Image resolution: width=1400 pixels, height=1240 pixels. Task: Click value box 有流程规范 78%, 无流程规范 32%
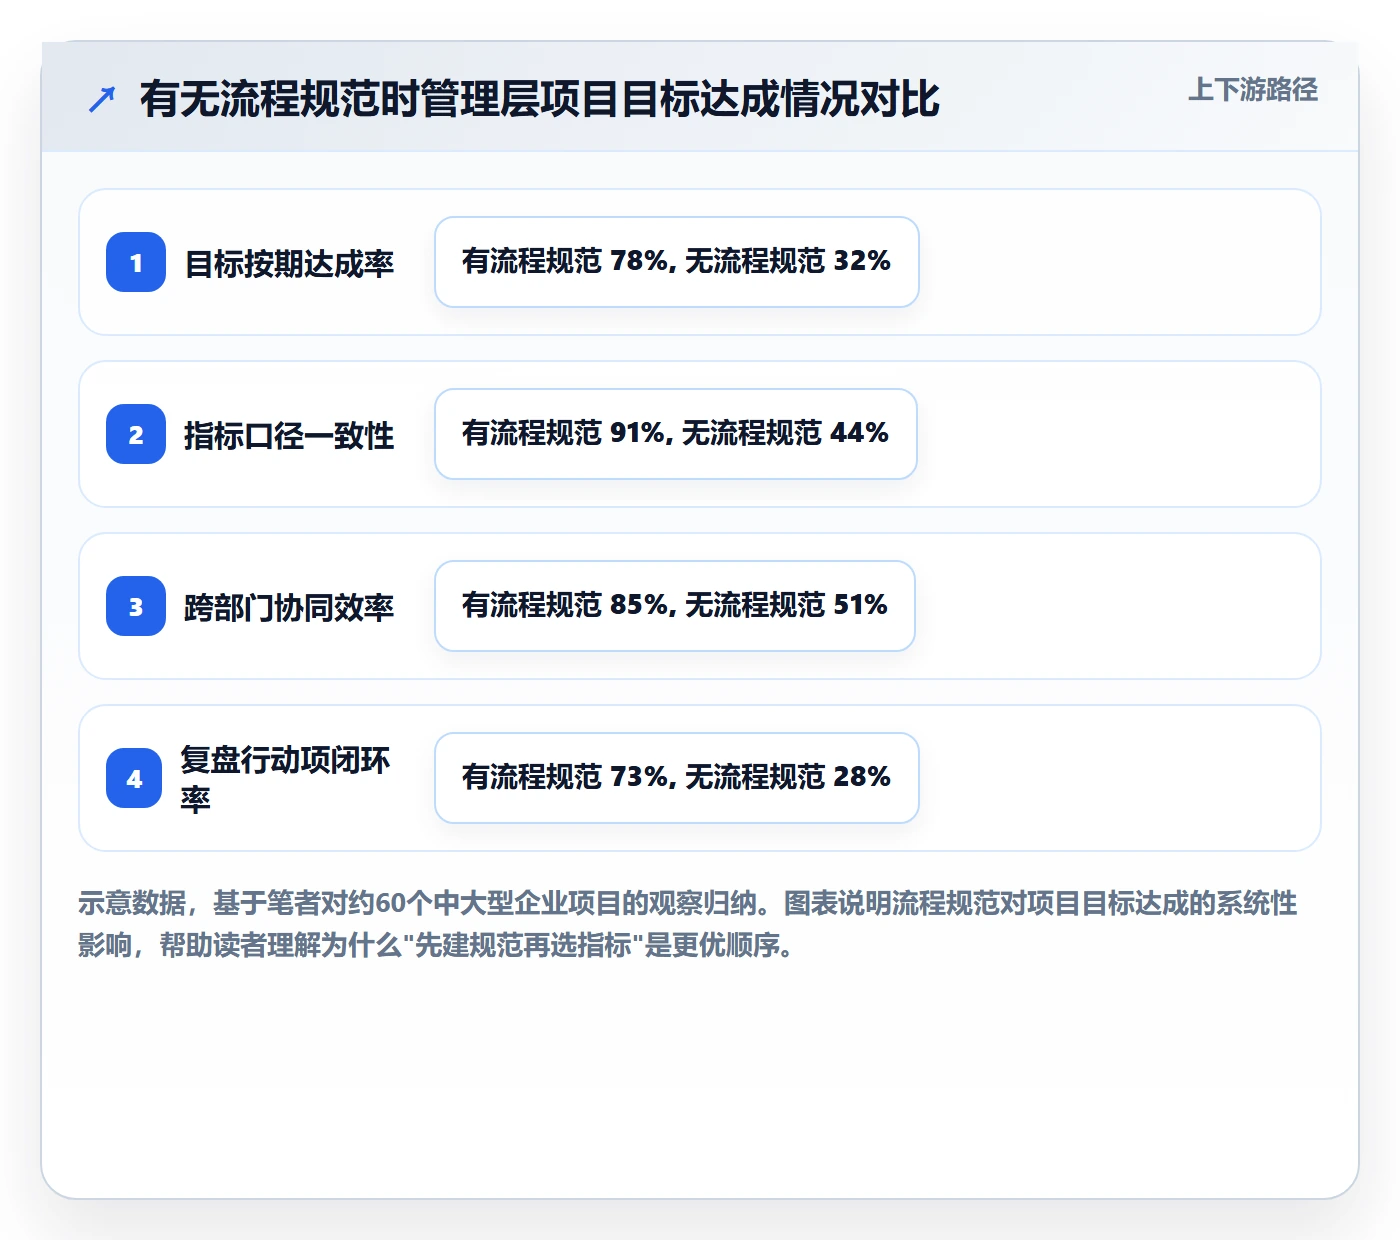point(677,262)
